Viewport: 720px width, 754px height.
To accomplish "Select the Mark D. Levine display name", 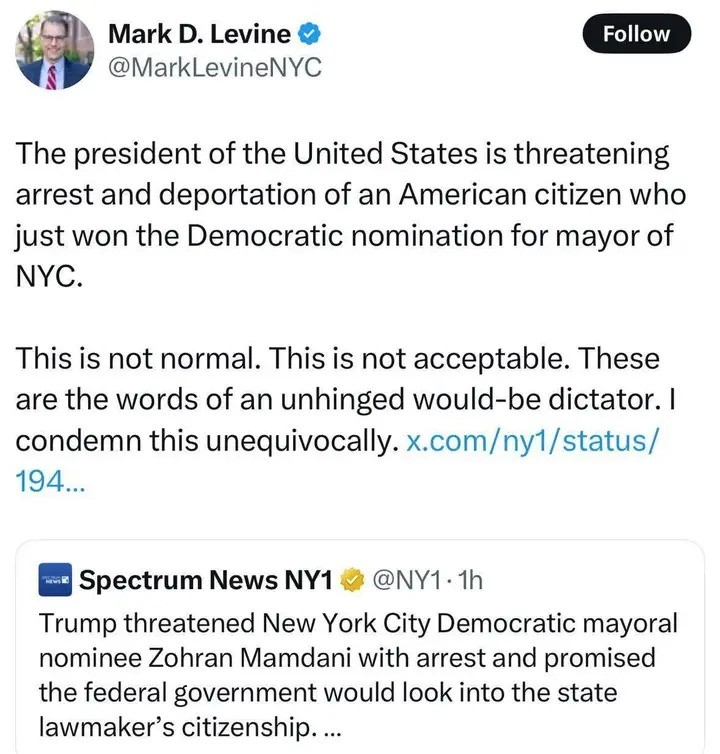I will click(x=198, y=34).
